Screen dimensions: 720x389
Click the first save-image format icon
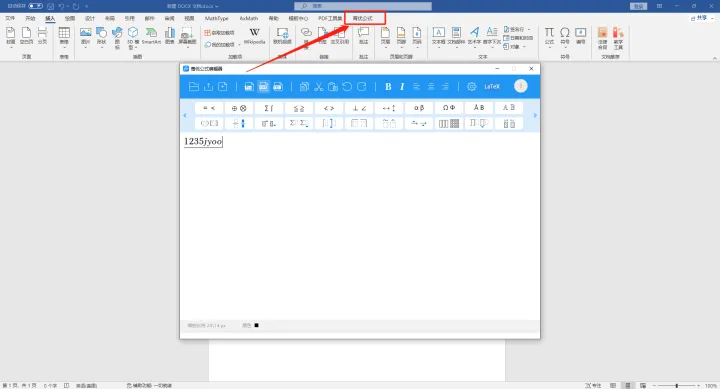pos(249,86)
